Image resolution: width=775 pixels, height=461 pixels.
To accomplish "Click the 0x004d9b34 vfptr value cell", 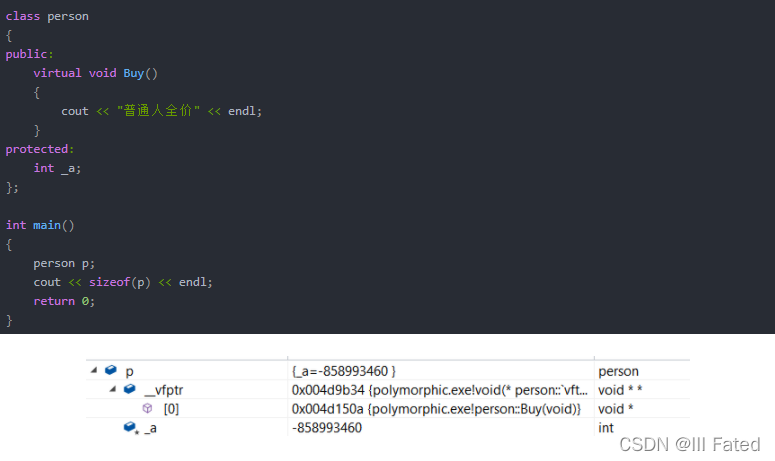I will (439, 390).
